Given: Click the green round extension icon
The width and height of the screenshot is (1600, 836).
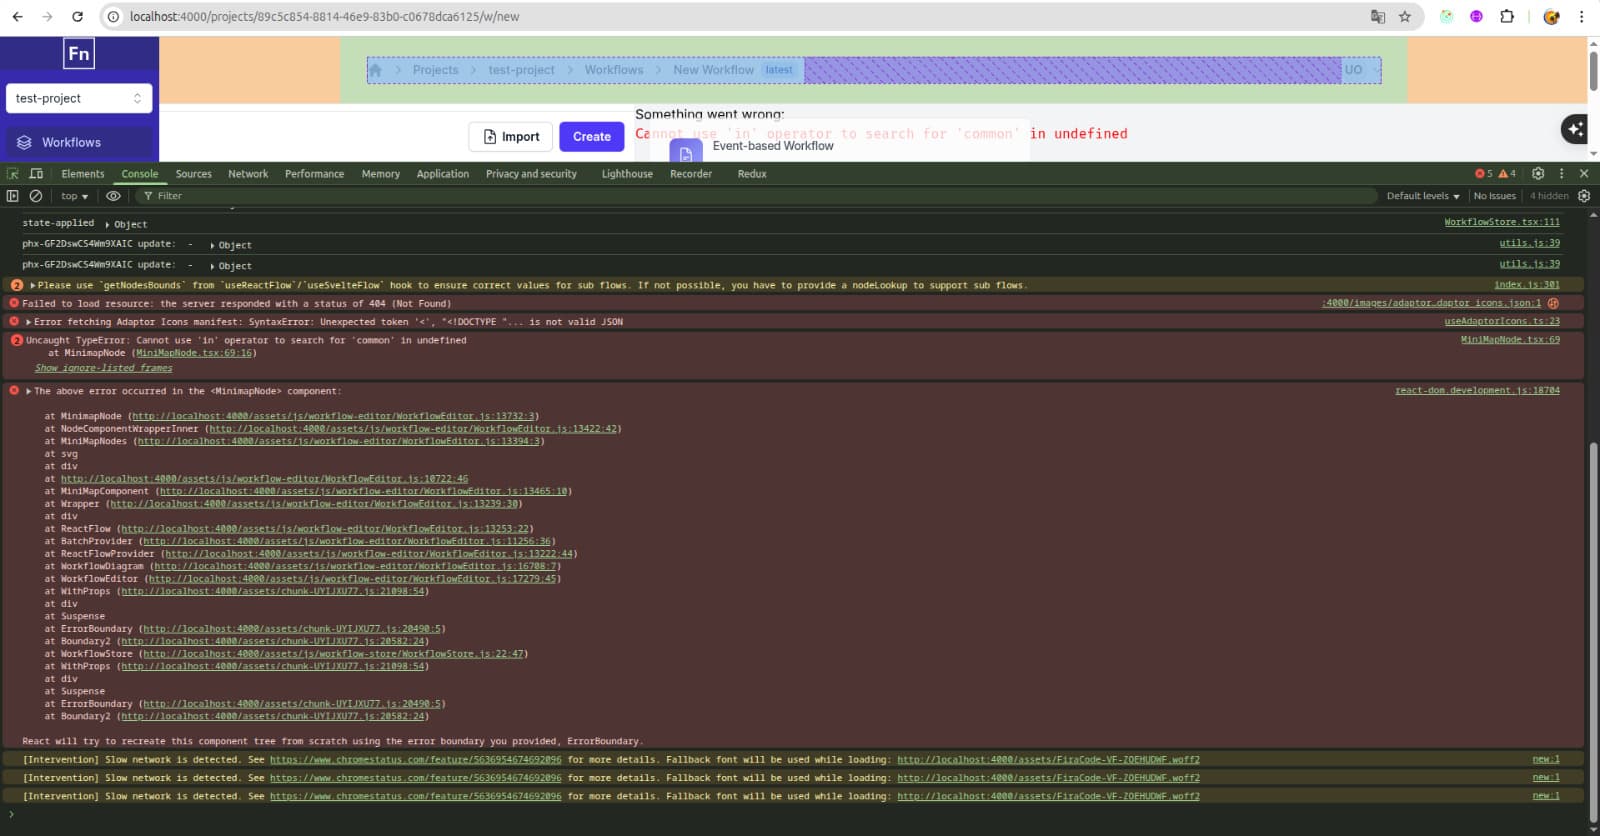Looking at the screenshot, I should (1446, 17).
